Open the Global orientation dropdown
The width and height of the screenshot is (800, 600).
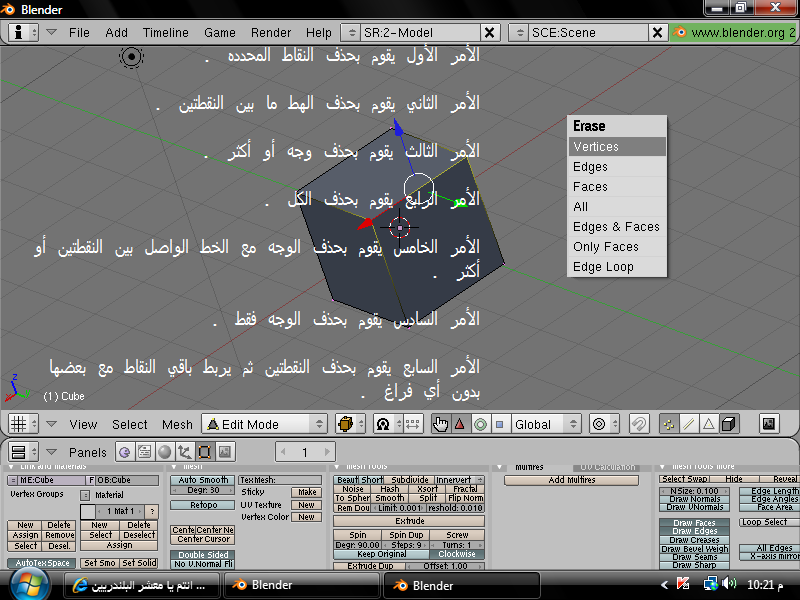click(545, 424)
